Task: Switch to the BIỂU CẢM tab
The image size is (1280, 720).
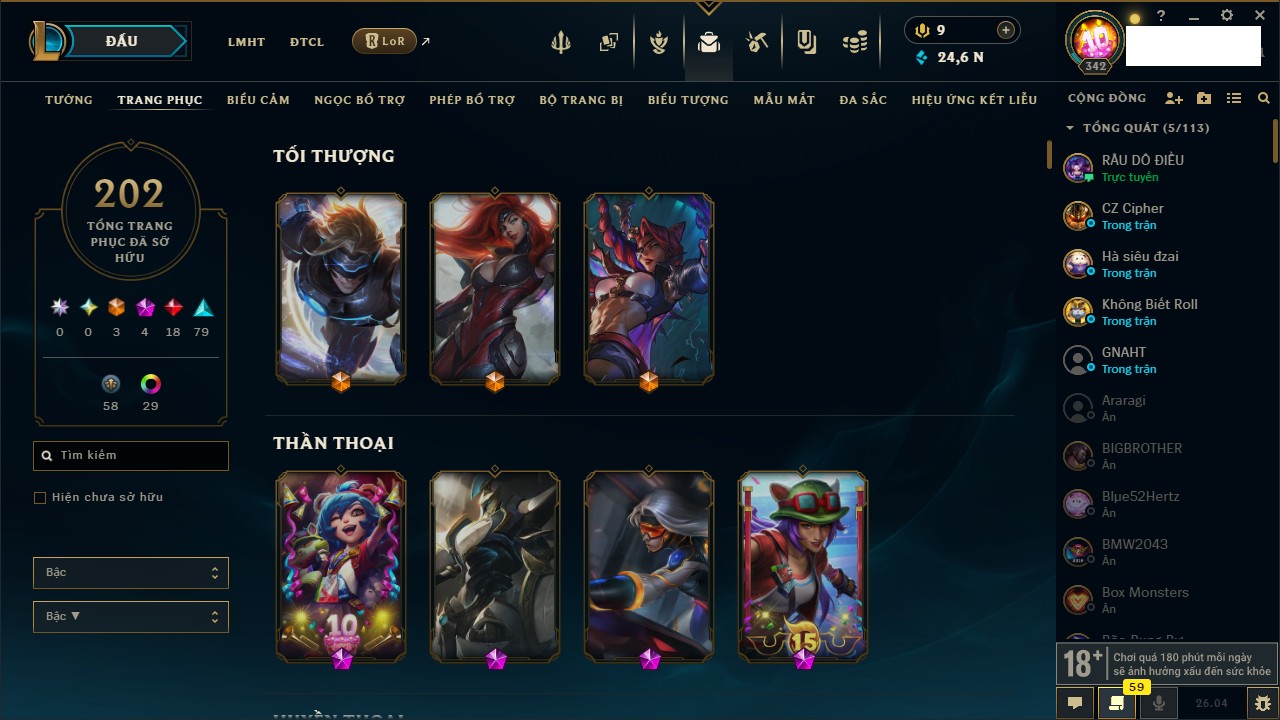Action: coord(258,100)
